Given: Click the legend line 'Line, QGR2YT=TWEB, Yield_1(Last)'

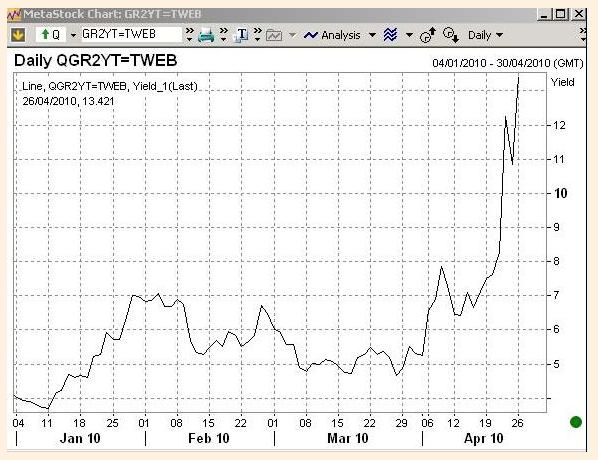Looking at the screenshot, I should [x=110, y=87].
